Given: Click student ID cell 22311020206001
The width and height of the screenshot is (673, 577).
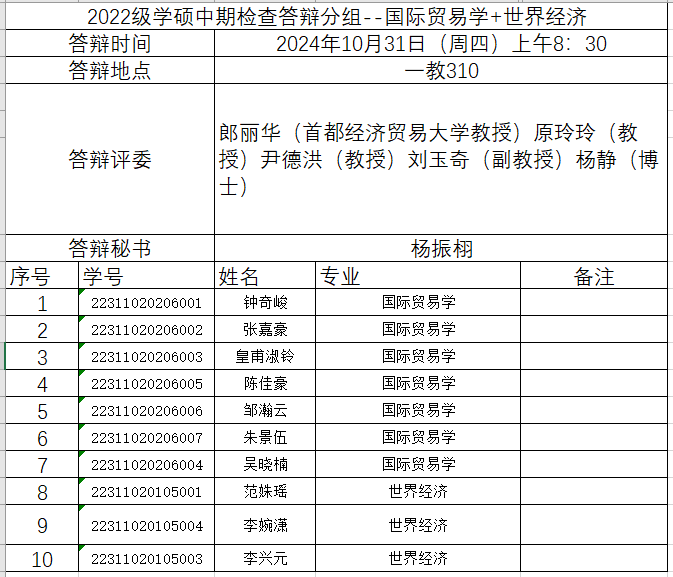Looking at the screenshot, I should click(146, 303).
